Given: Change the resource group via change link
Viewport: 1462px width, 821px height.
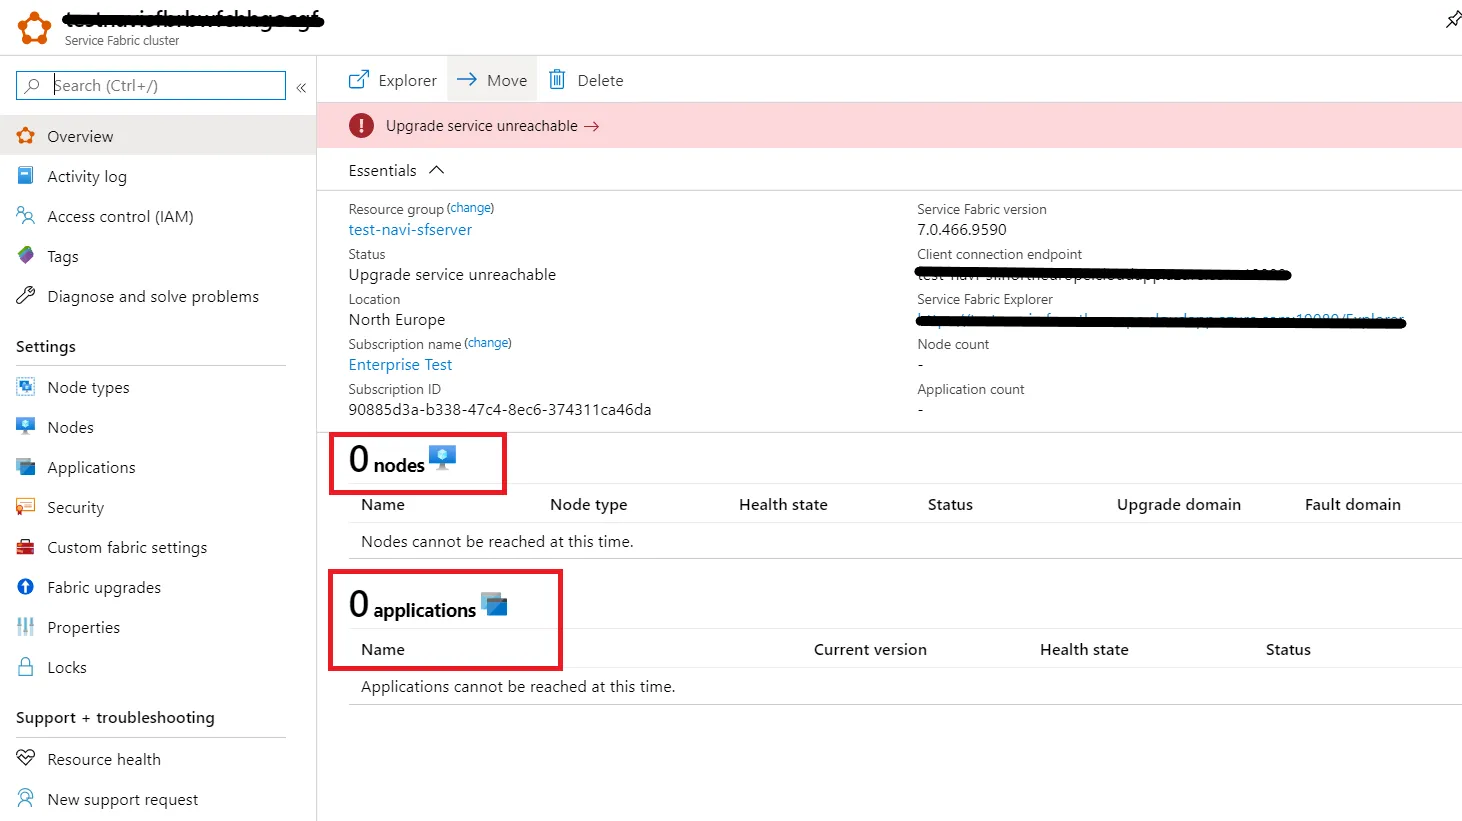Looking at the screenshot, I should [x=471, y=208].
